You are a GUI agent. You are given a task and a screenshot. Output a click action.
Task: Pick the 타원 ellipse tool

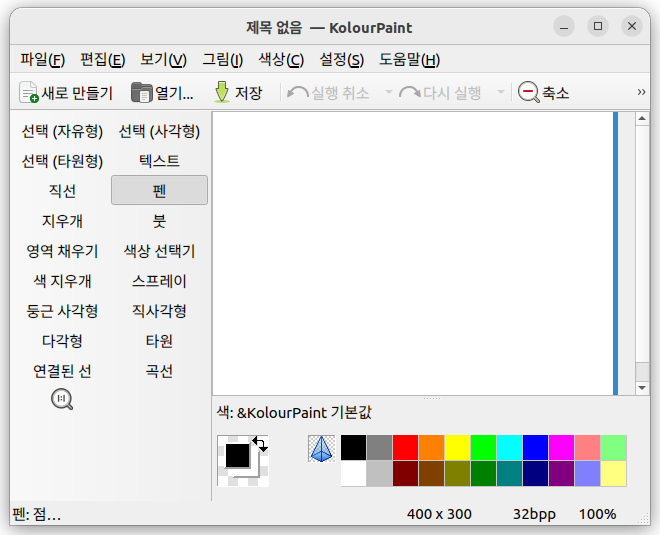159,341
